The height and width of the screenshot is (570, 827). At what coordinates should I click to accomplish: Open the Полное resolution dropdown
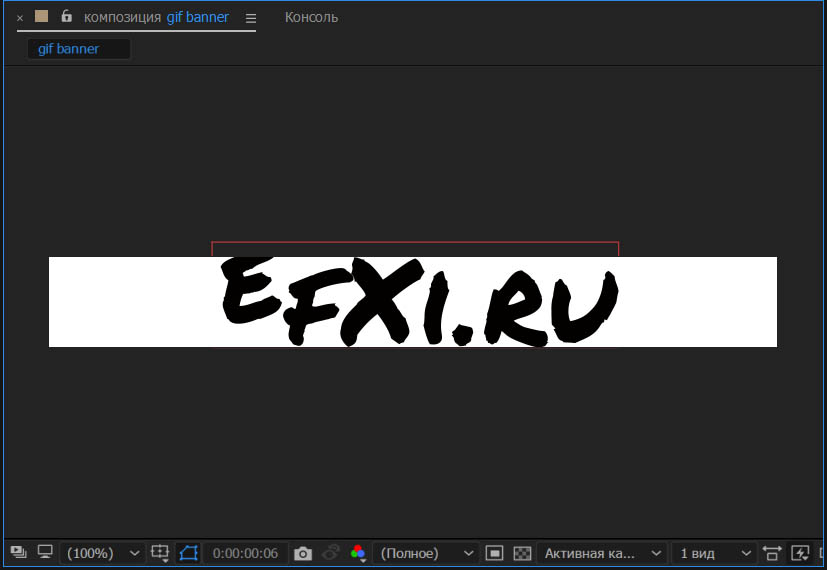[426, 553]
